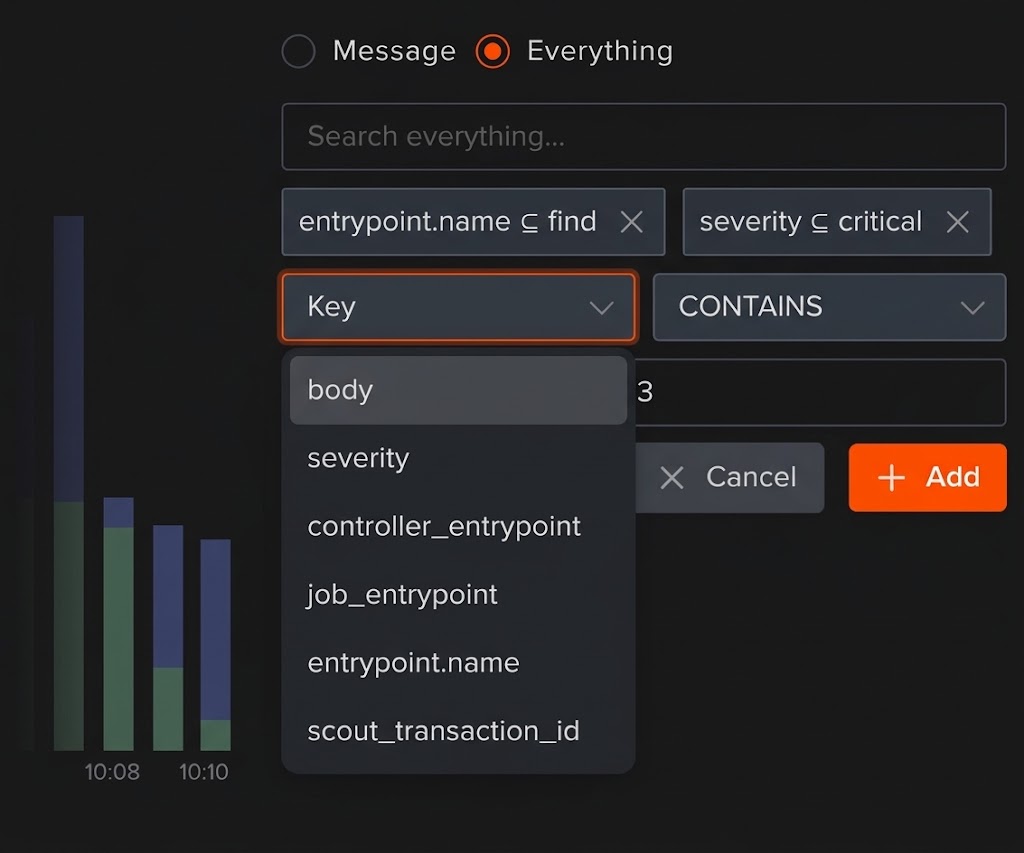Open the Key dropdown
Viewport: 1024px width, 853px height.
click(458, 307)
